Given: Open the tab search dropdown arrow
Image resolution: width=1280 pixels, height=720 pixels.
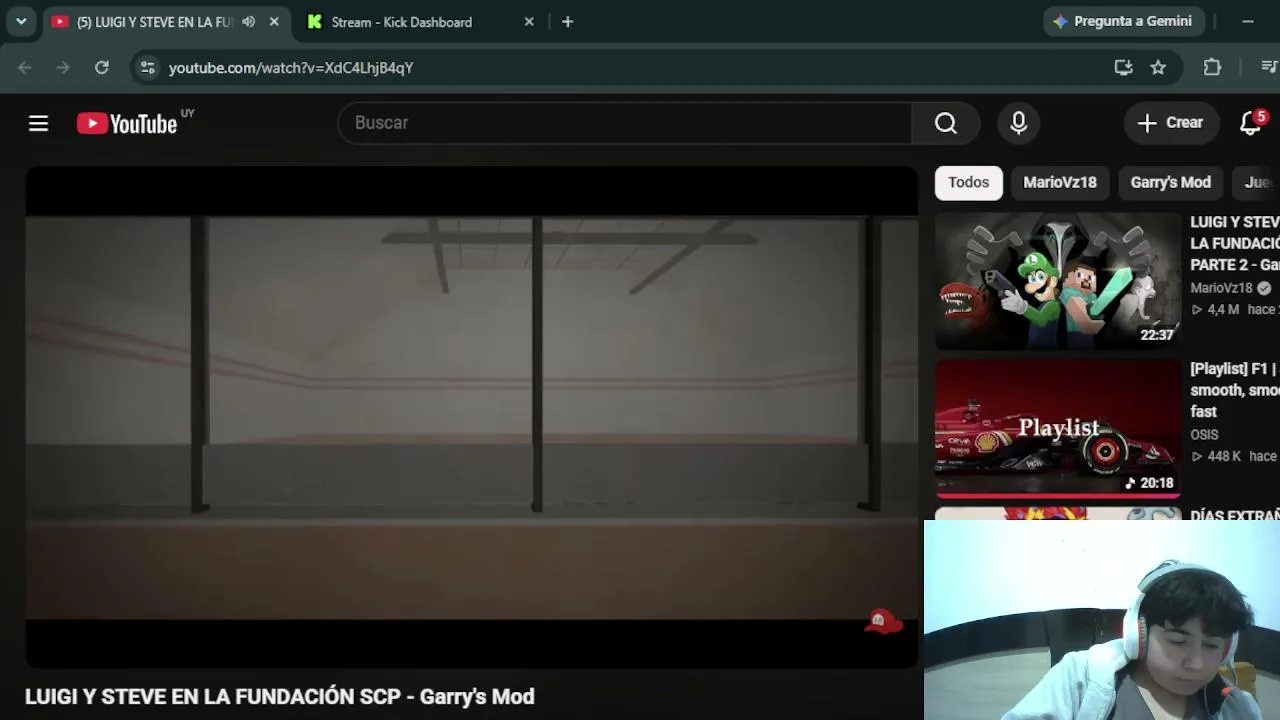Looking at the screenshot, I should (x=21, y=21).
